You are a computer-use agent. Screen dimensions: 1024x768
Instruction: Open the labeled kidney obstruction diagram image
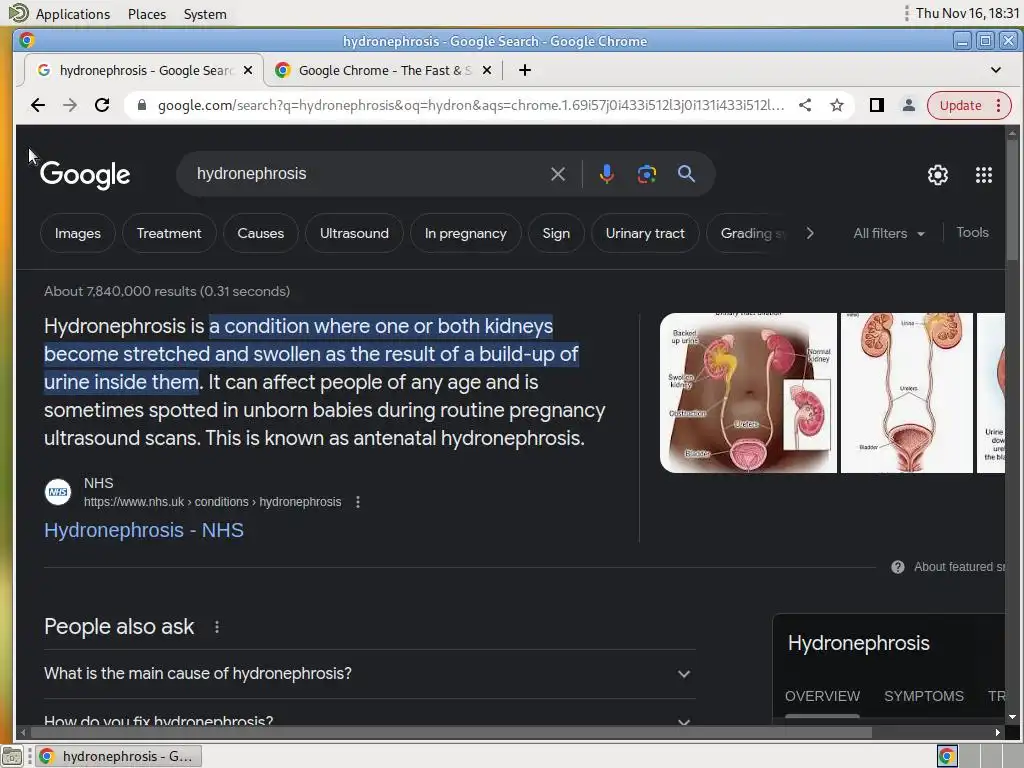748,392
